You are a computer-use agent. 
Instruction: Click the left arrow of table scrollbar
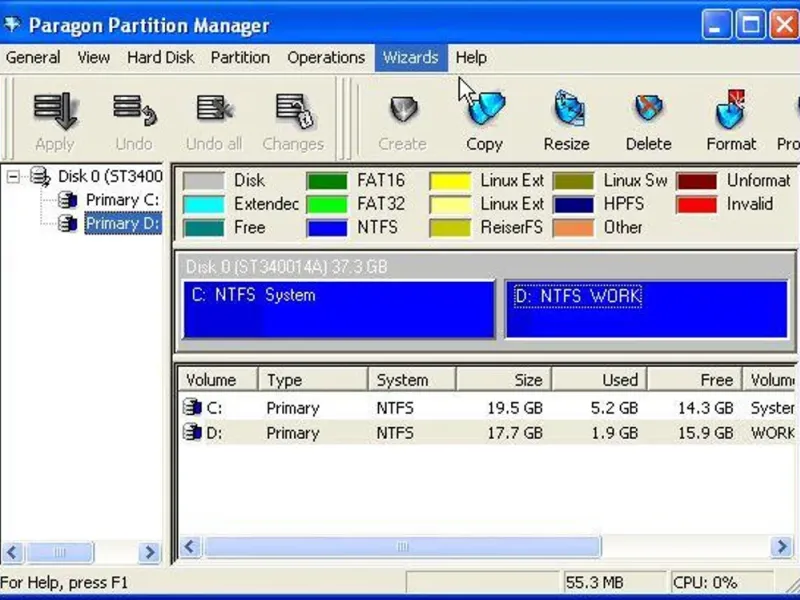(x=191, y=547)
